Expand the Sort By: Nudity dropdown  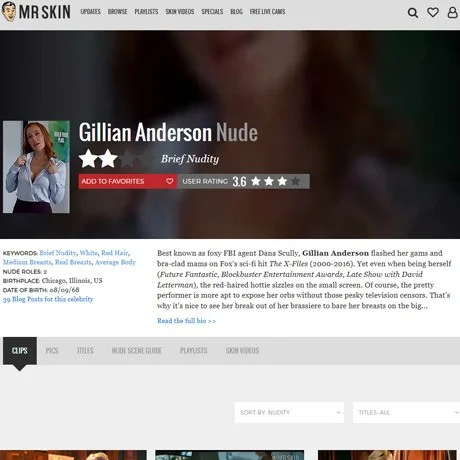point(289,412)
